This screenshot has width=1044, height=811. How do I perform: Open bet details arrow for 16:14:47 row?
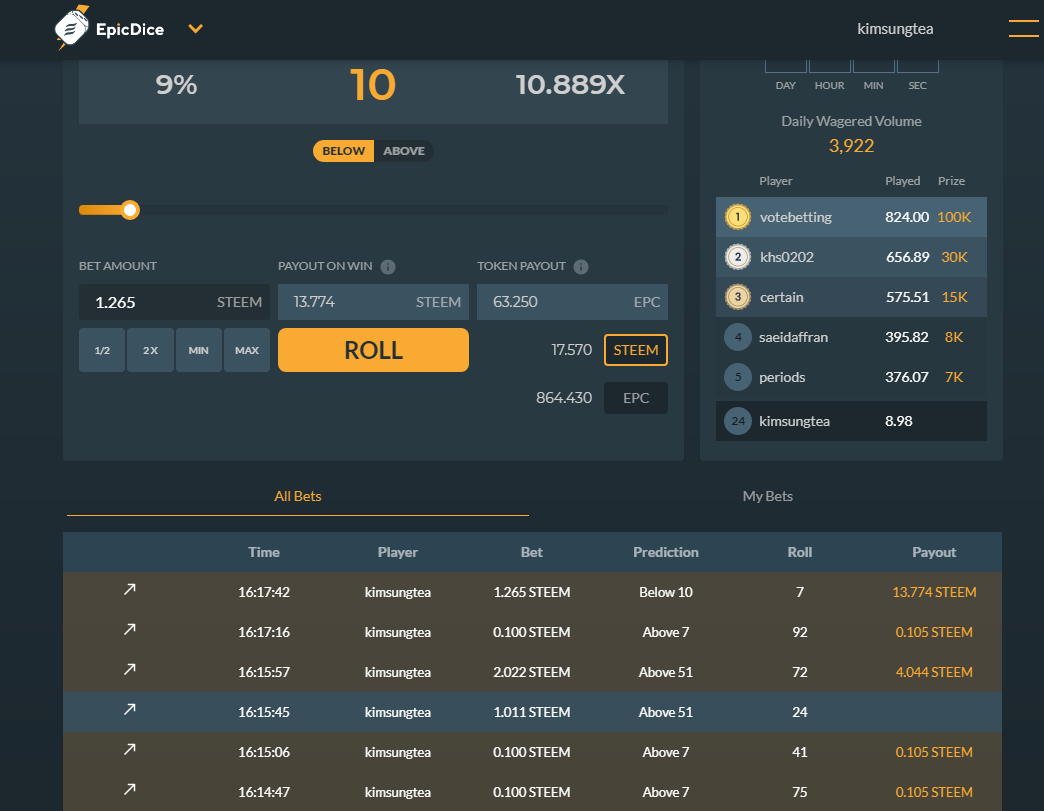coord(130,789)
